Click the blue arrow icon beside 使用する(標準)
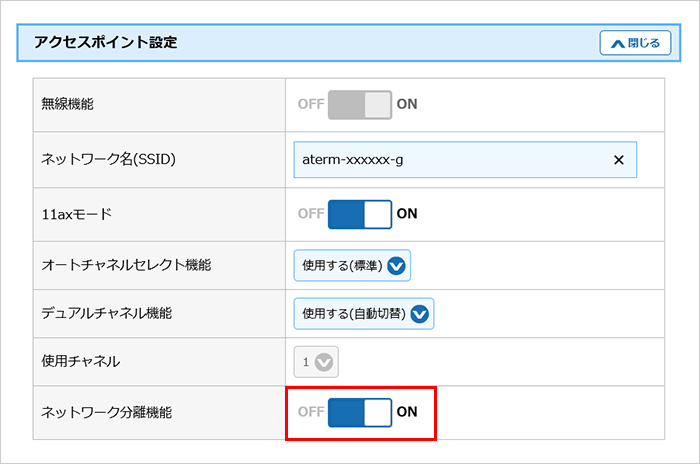700x464 pixels. [x=397, y=266]
